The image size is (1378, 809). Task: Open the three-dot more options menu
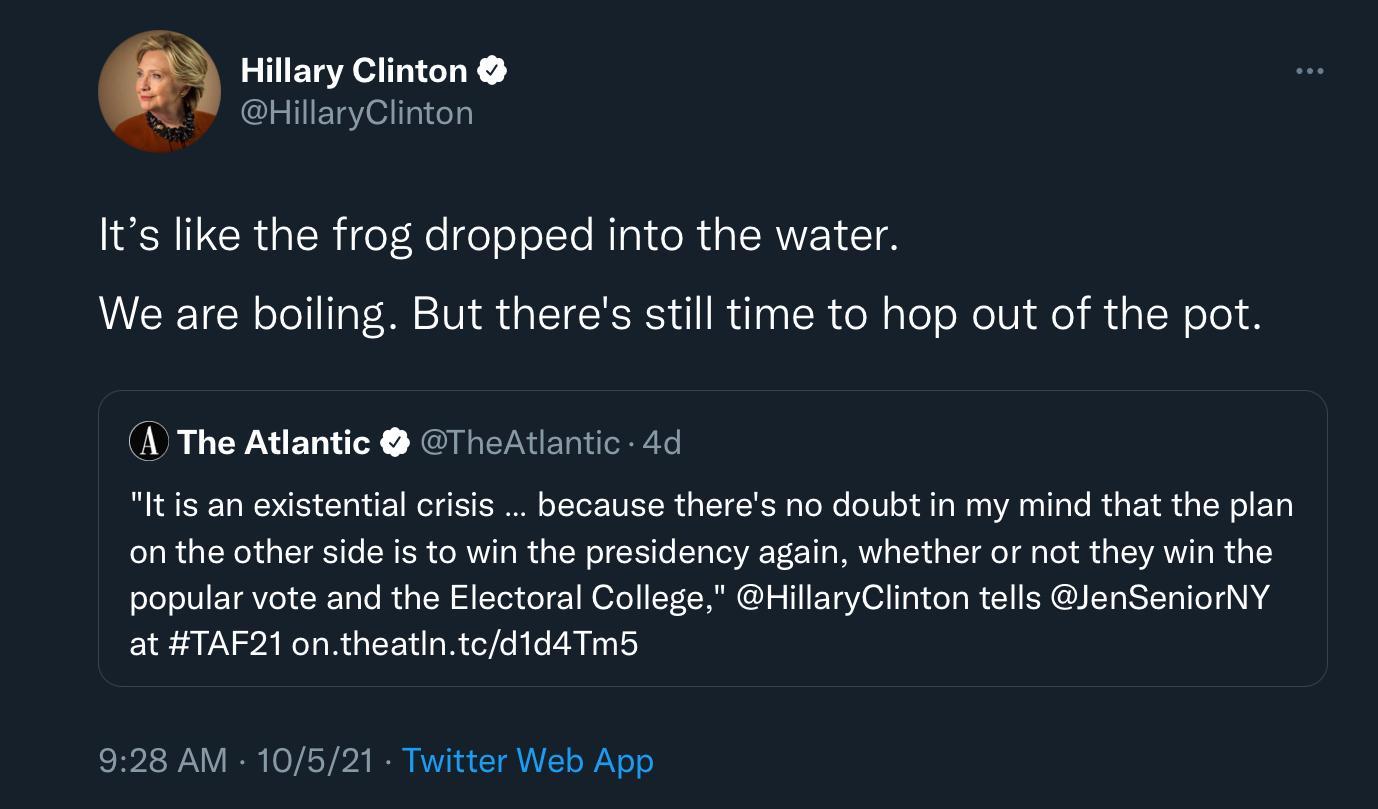(1309, 71)
